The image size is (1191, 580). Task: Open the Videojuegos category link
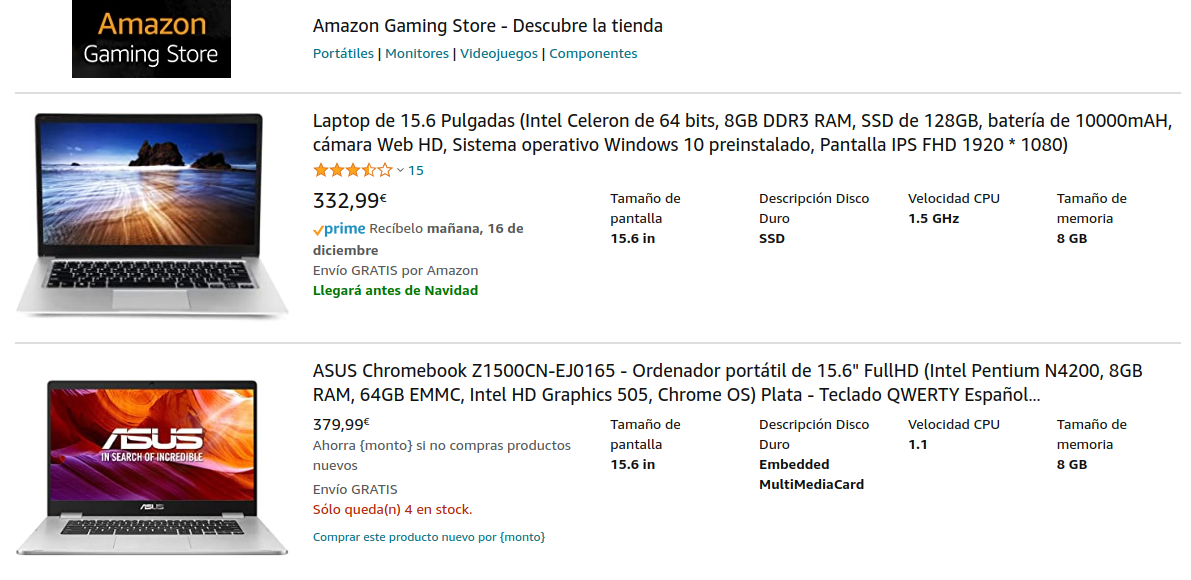[499, 54]
